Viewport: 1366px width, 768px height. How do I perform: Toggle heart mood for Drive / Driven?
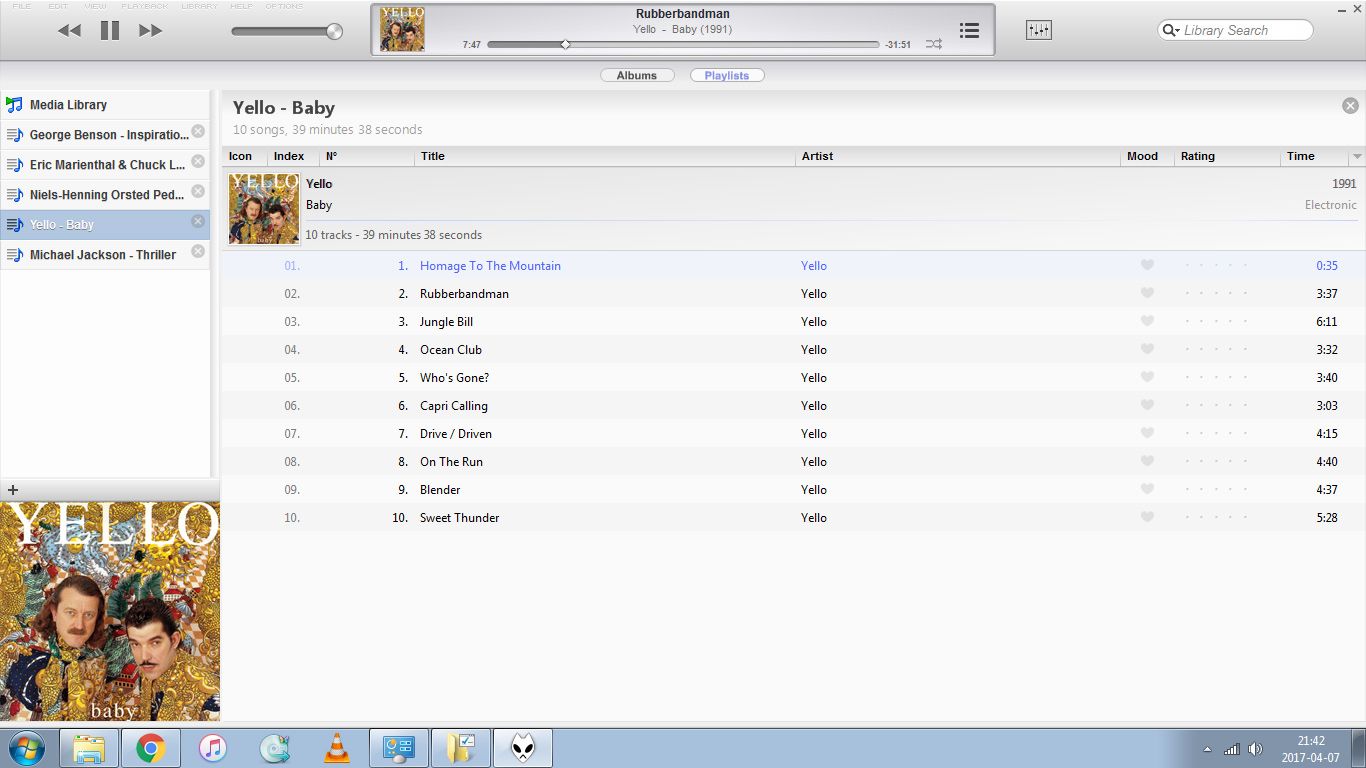tap(1147, 433)
